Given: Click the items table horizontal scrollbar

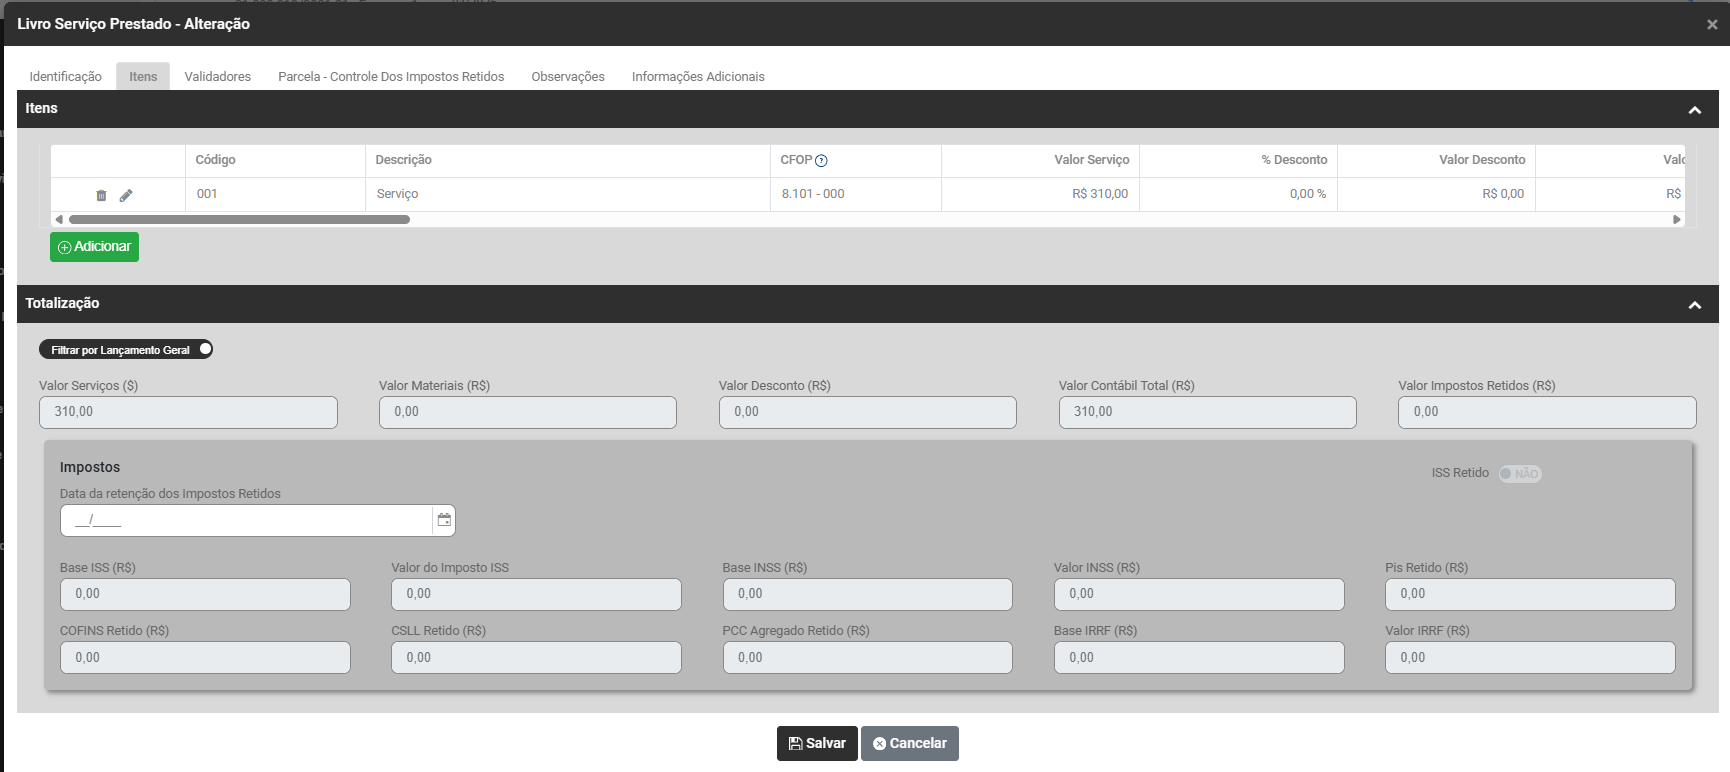Looking at the screenshot, I should point(240,219).
